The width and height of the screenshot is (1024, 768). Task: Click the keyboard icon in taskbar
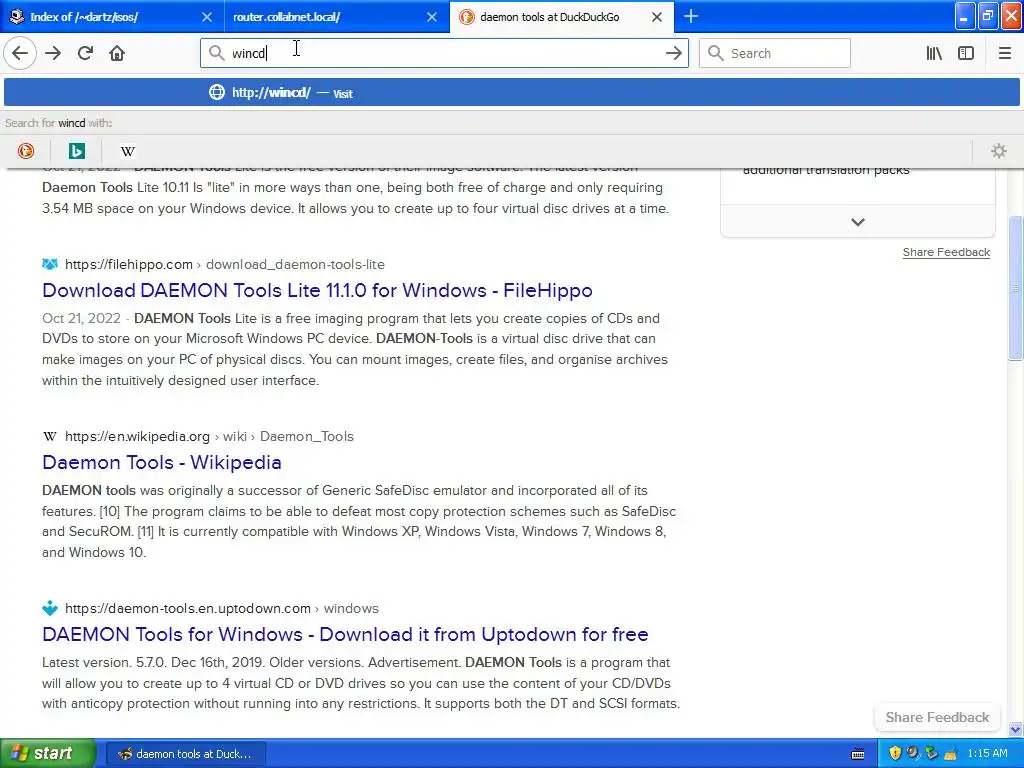pos(858,754)
